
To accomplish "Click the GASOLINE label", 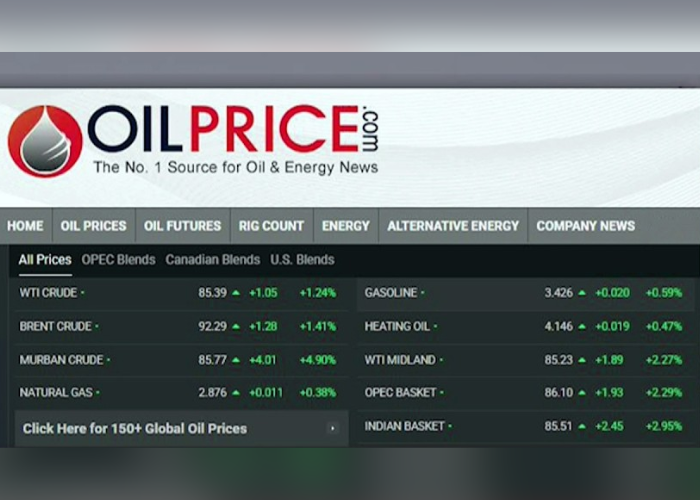I will click(x=391, y=293).
